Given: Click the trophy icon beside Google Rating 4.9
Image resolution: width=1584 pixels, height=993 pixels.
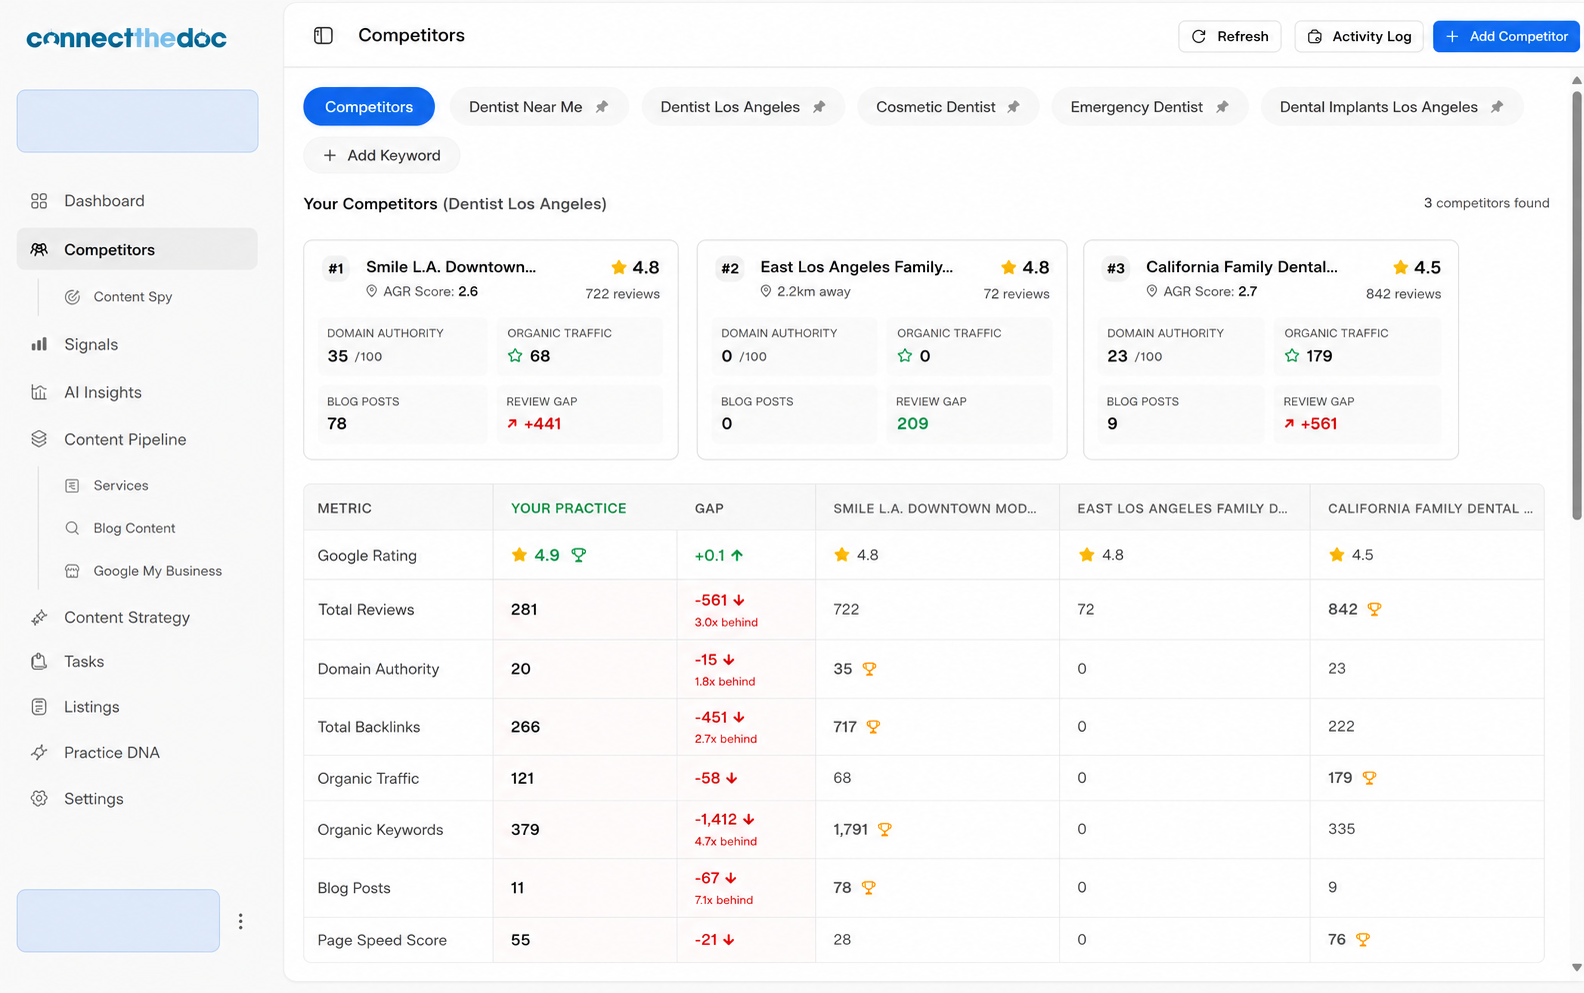Looking at the screenshot, I should [578, 555].
